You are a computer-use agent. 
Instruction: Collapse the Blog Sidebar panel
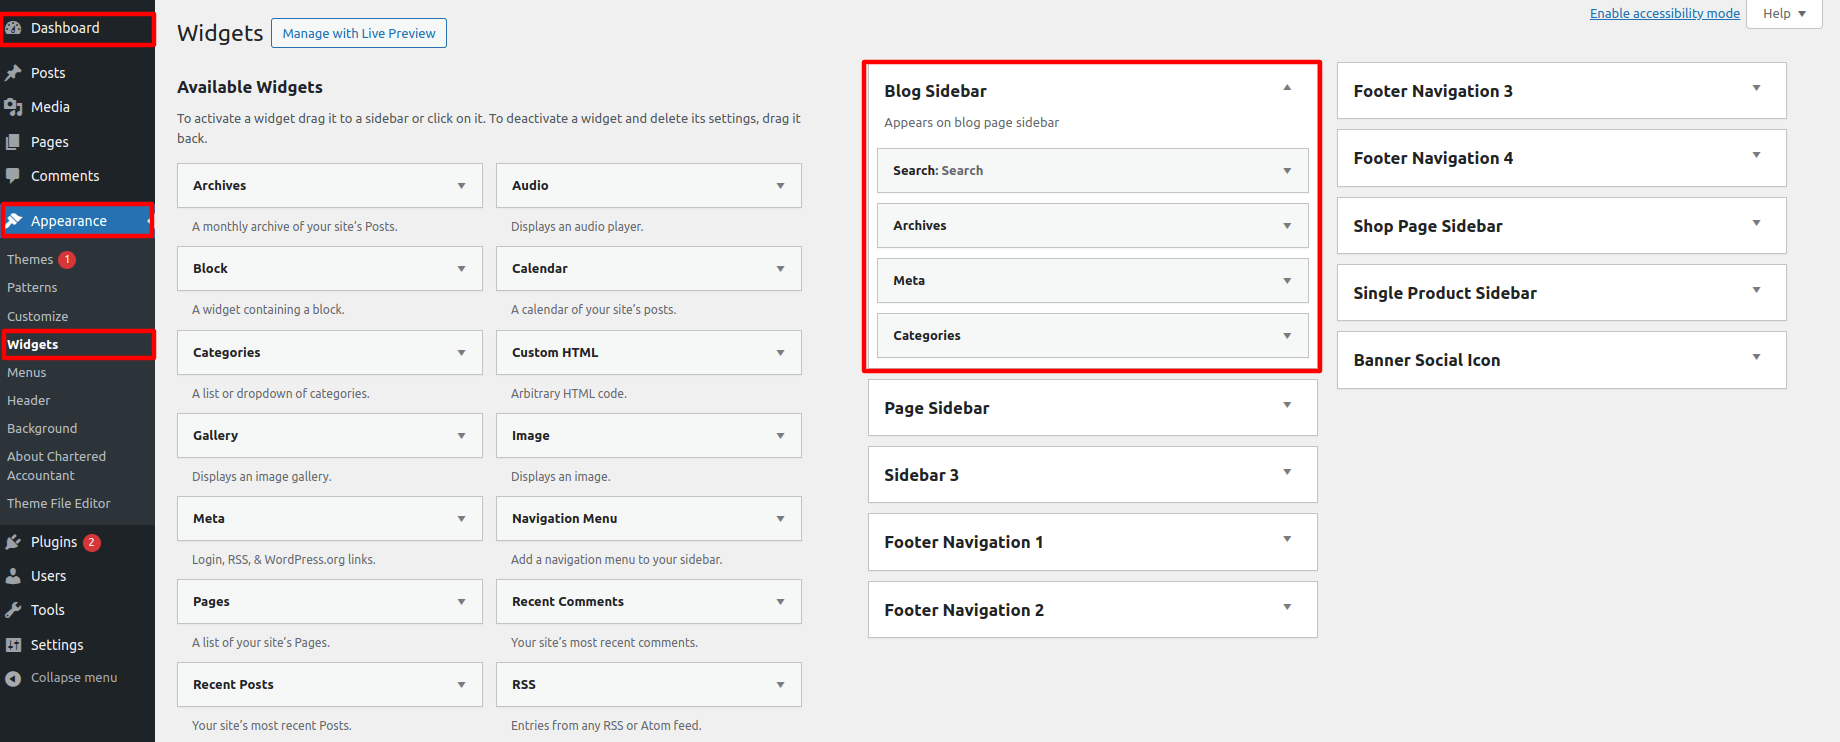(1287, 89)
